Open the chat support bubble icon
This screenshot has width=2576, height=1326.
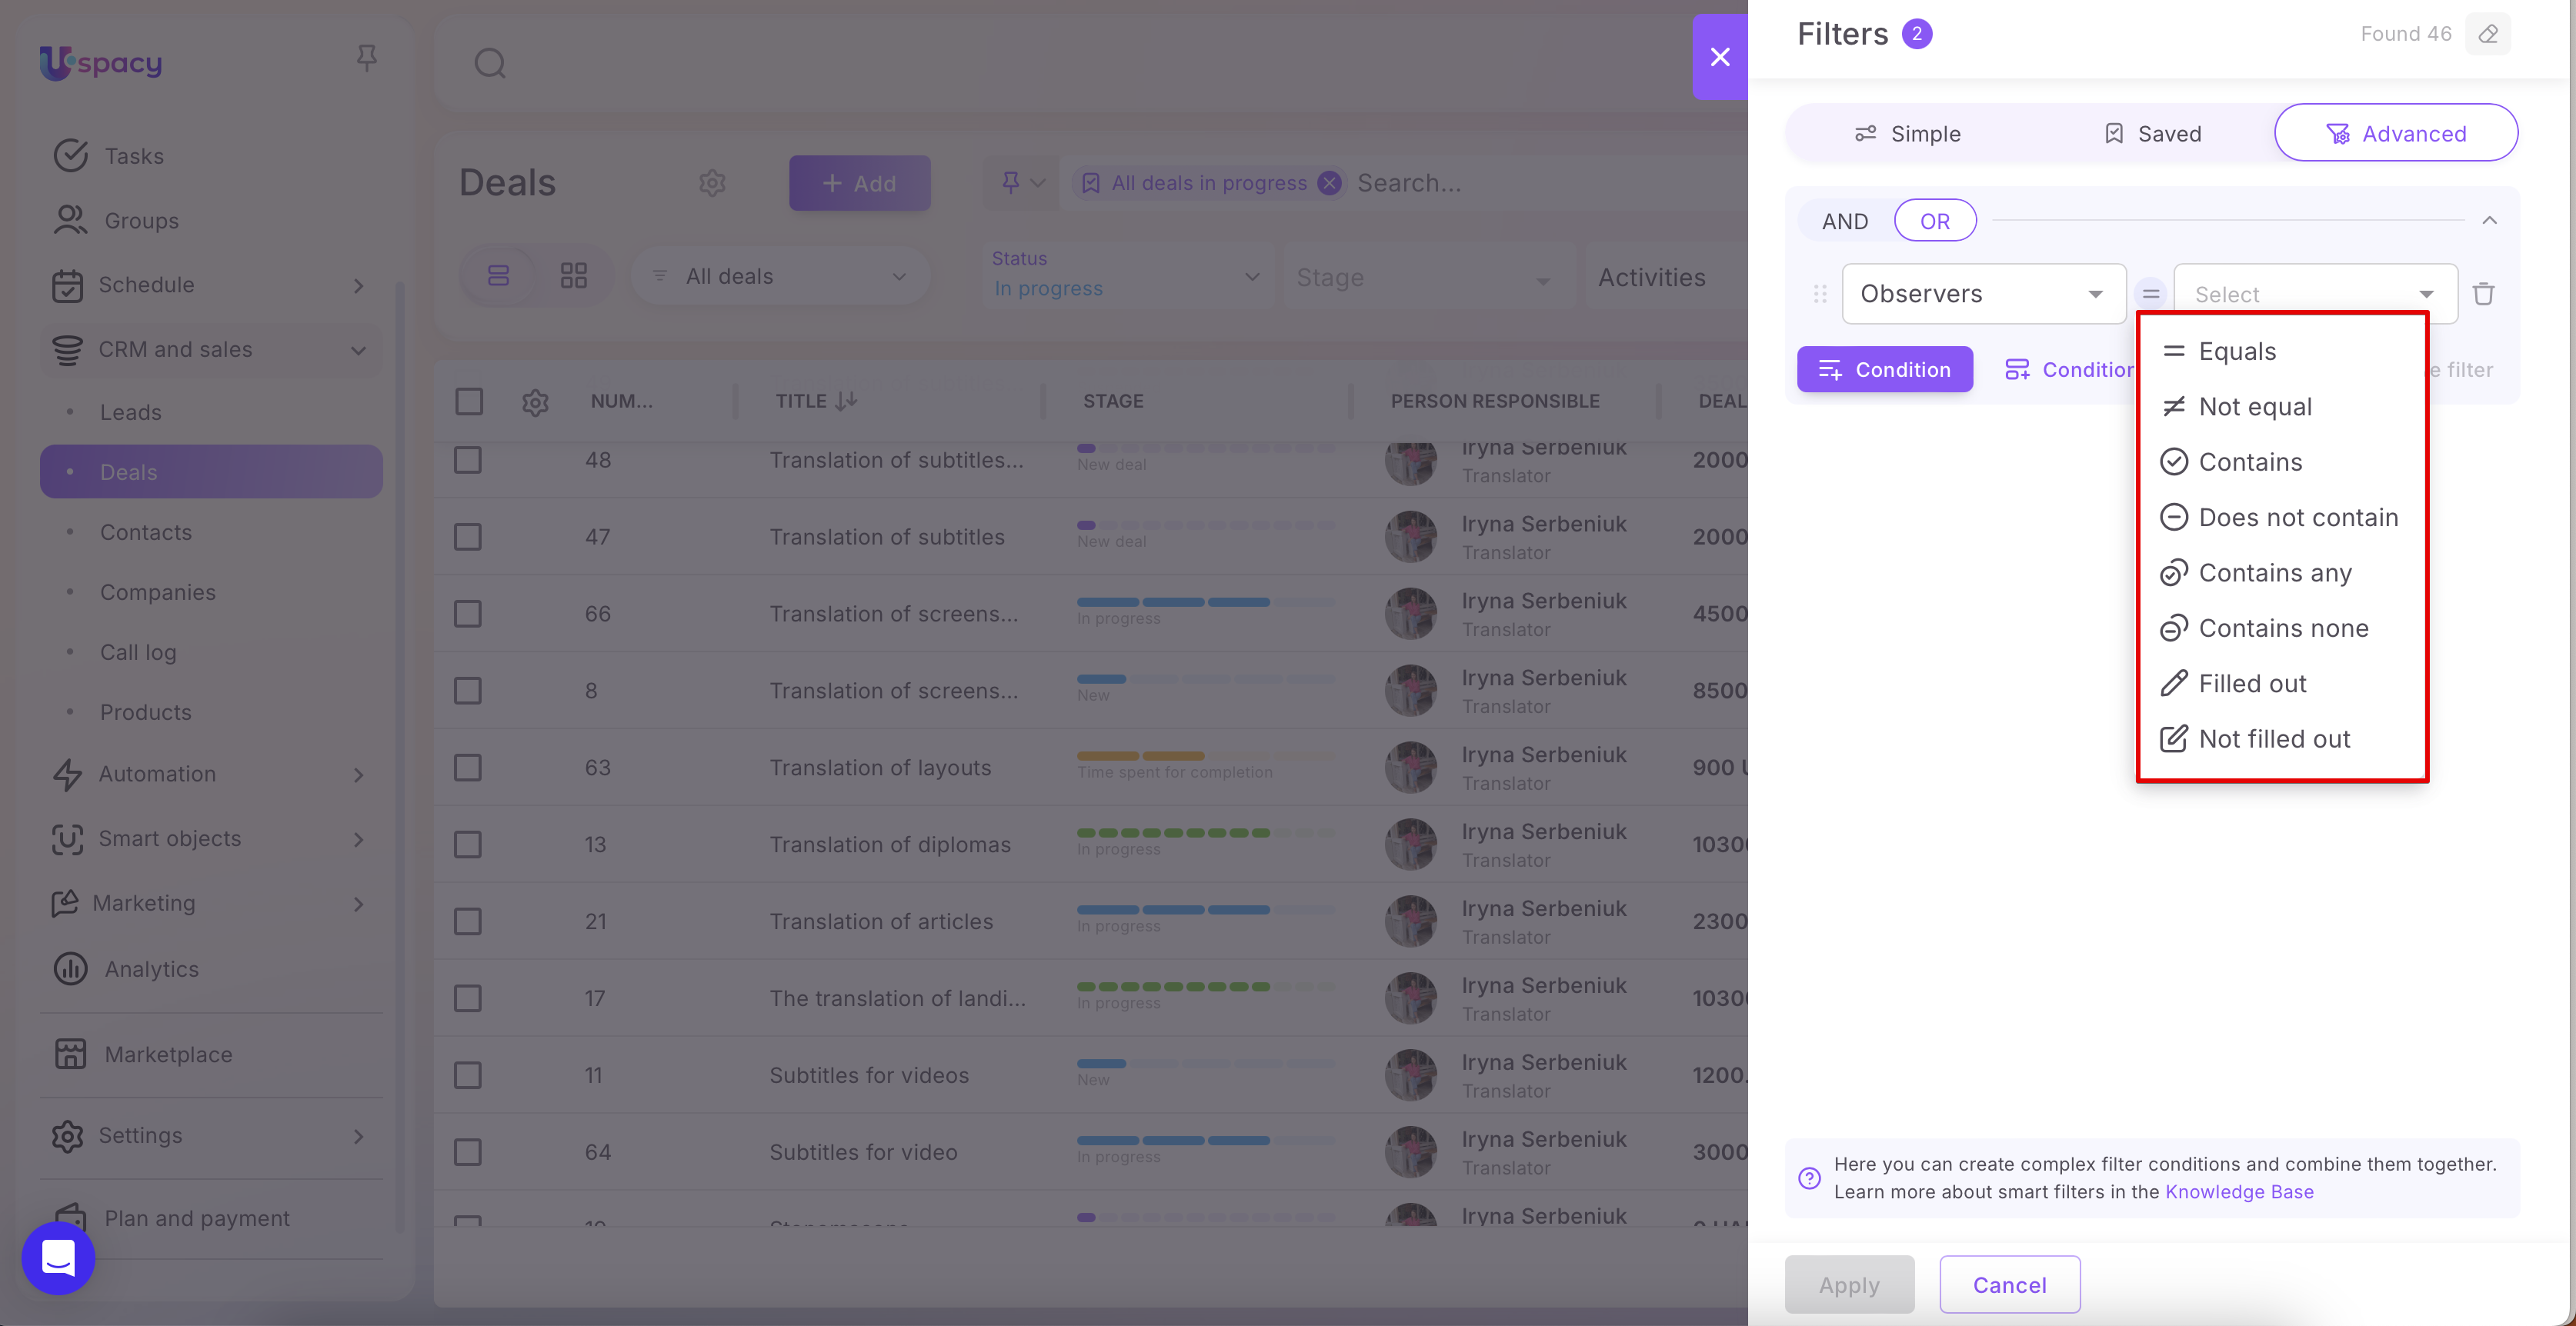(58, 1257)
